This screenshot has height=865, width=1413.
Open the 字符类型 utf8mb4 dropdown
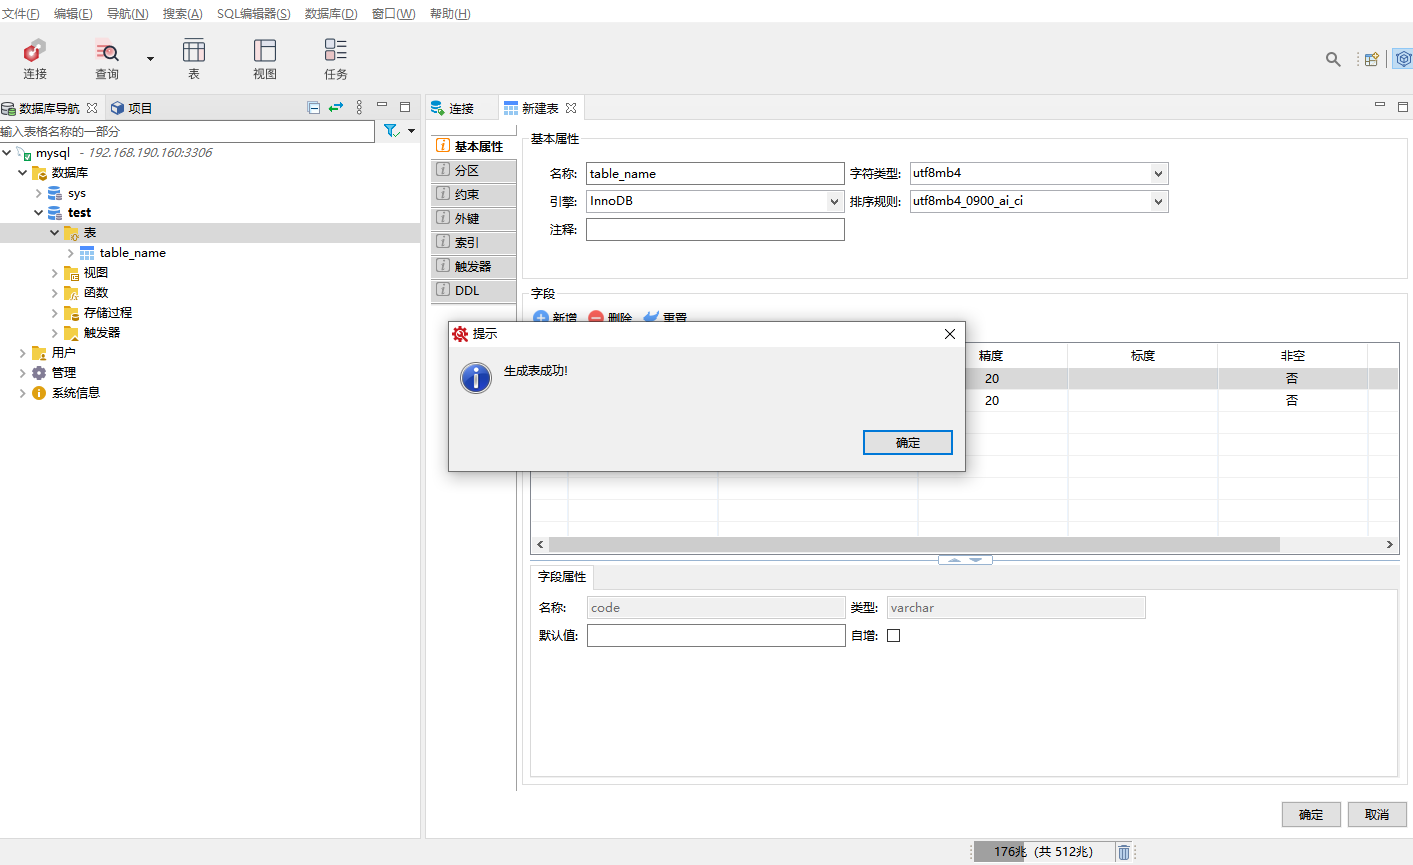coord(1158,174)
